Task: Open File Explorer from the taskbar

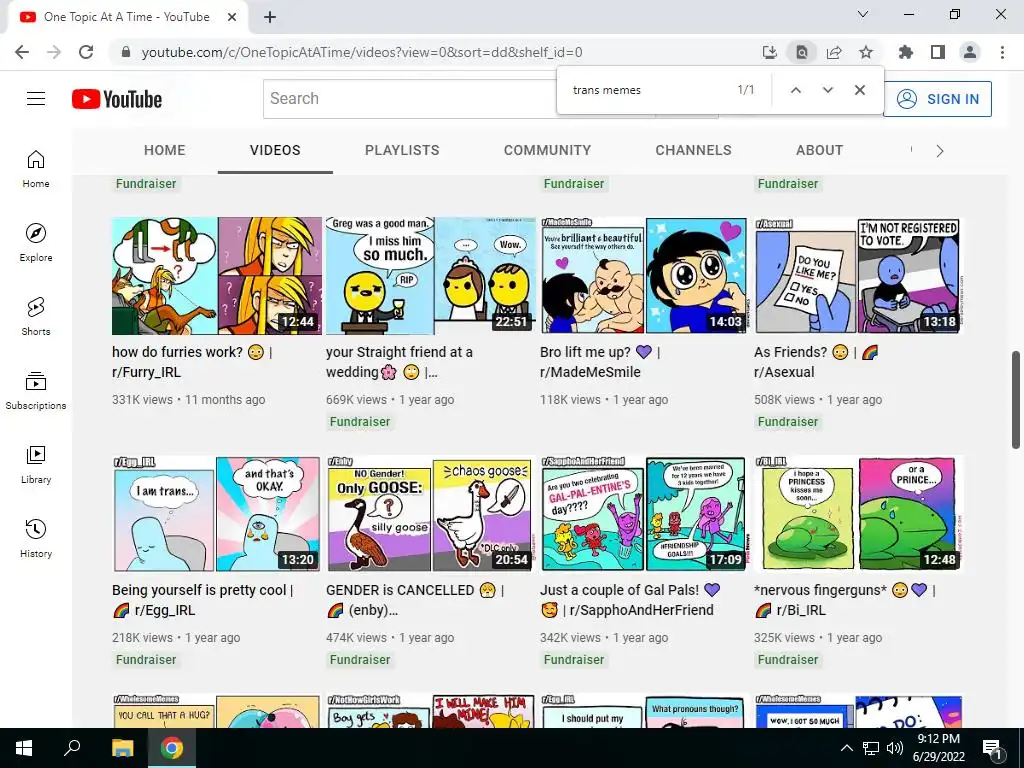Action: point(122,748)
